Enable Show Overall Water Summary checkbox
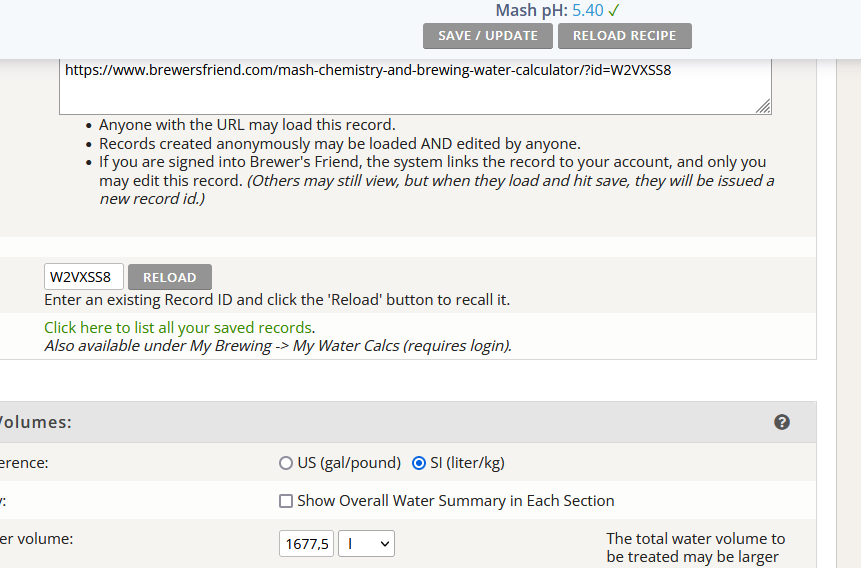The image size is (861, 568). point(286,501)
